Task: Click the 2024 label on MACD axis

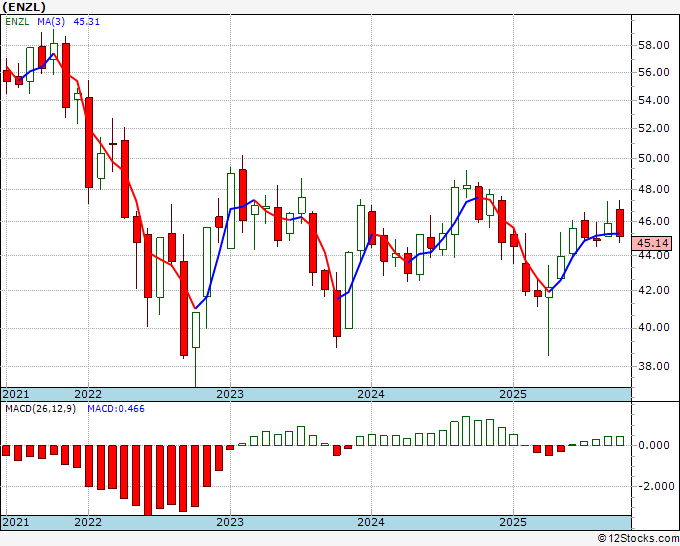Action: [371, 522]
